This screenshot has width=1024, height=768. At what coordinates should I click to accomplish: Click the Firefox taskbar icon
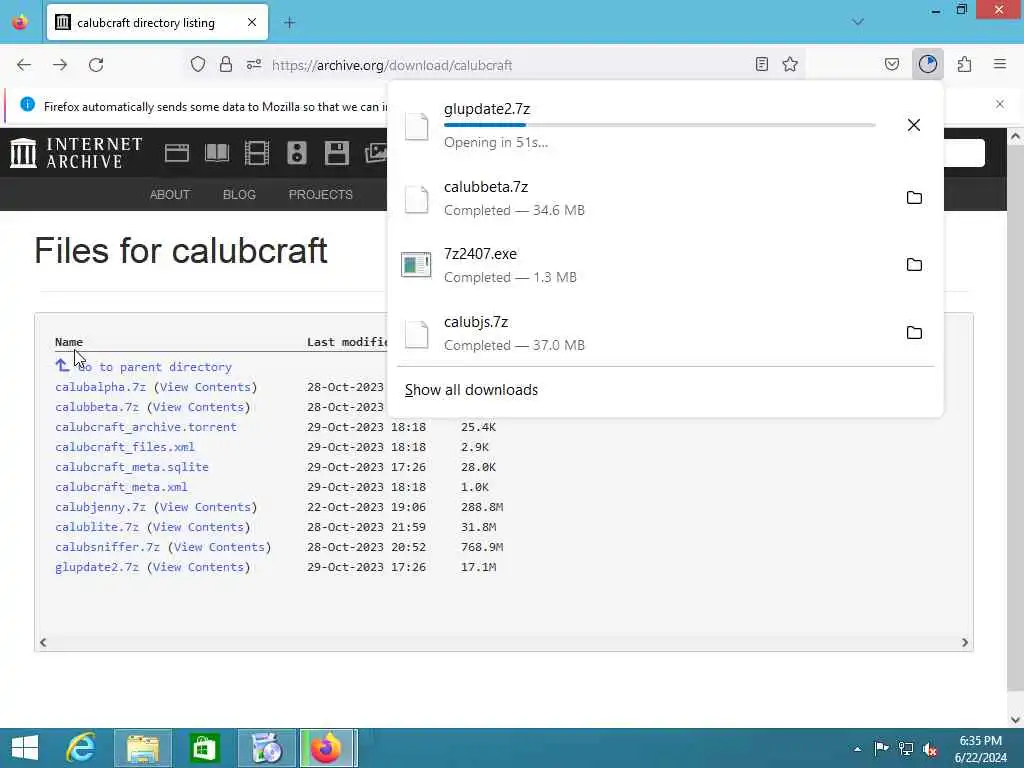(328, 748)
